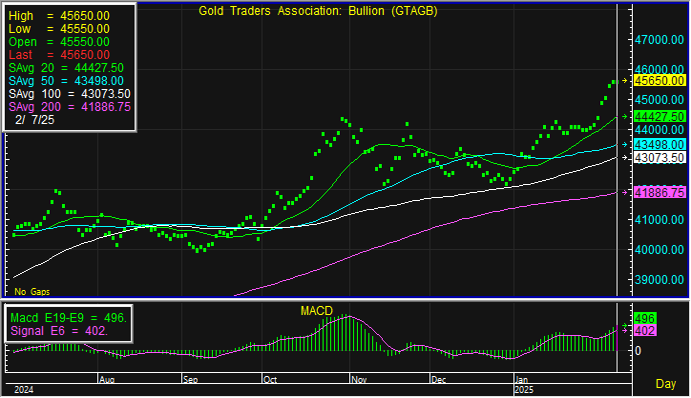Click the yellow 45650.00 last price tag
Image resolution: width=691 pixels, height=398 pixels.
click(659, 81)
